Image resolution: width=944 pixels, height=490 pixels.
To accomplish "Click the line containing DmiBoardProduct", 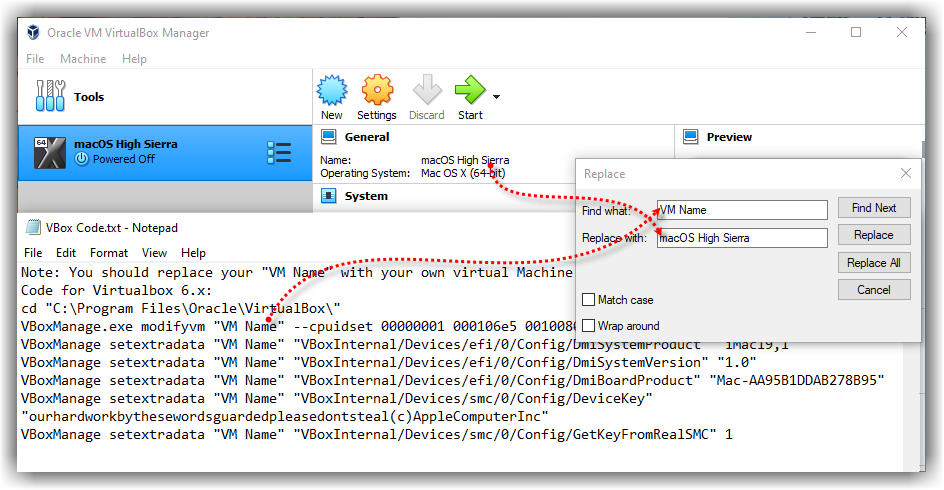I will coord(453,380).
